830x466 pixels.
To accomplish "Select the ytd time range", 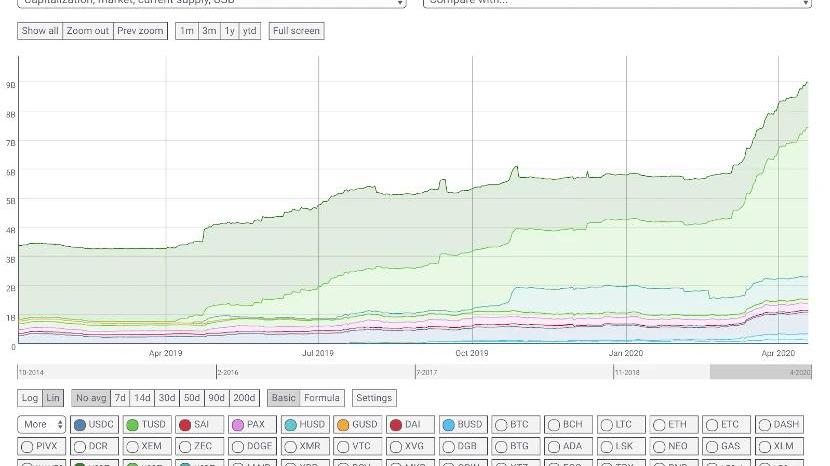I will pyautogui.click(x=249, y=31).
